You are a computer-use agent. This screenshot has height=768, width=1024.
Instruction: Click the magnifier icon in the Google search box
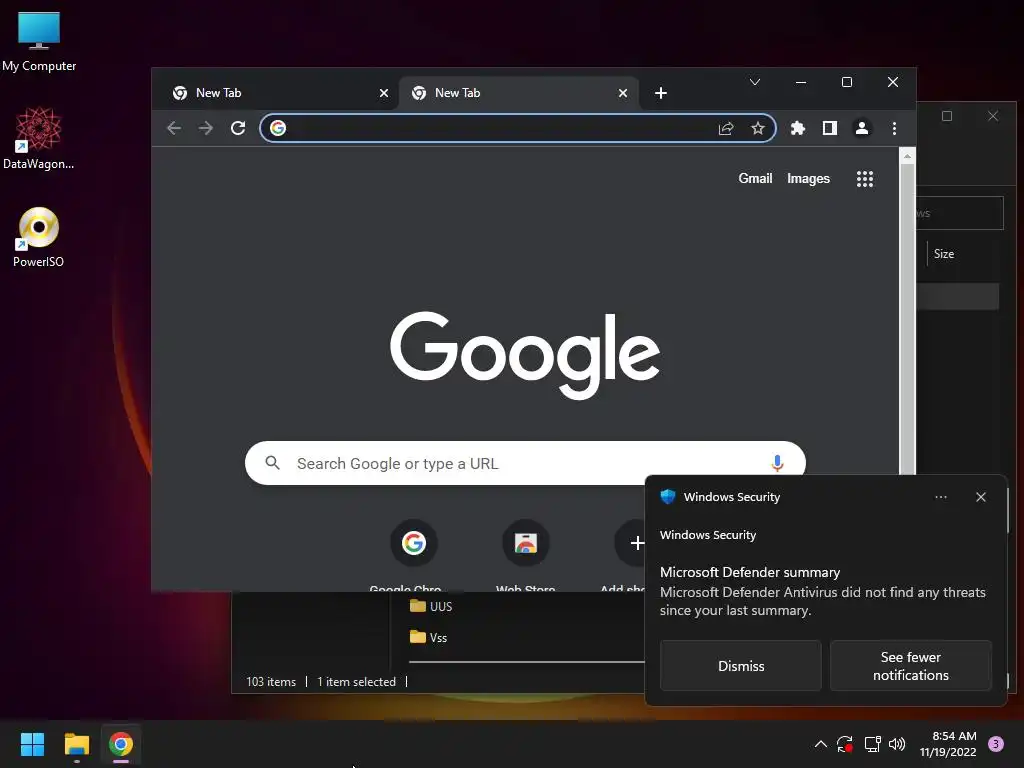pos(272,463)
